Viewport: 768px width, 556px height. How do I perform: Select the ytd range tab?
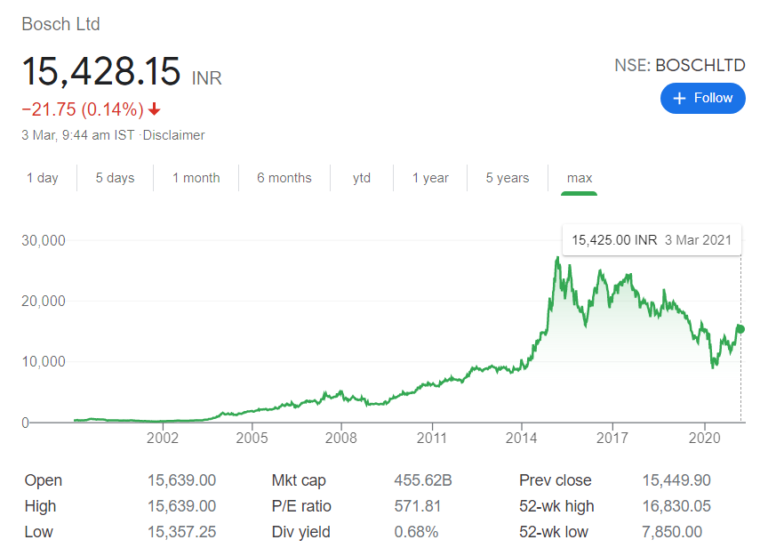click(361, 178)
